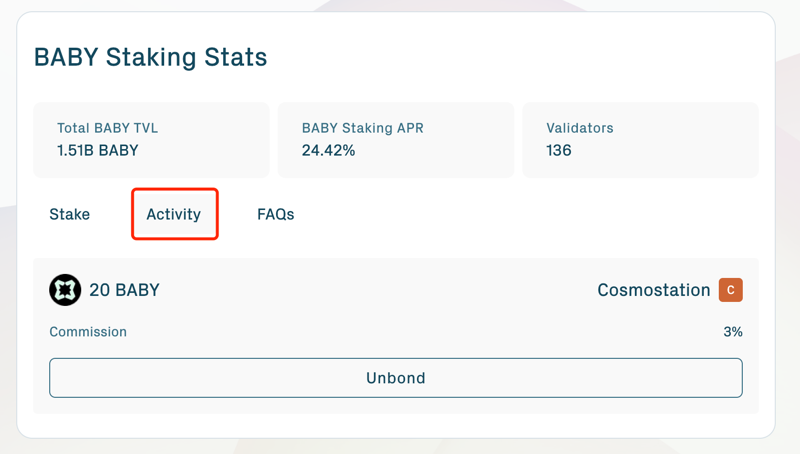
Task: Open the Activity tab
Action: click(174, 214)
